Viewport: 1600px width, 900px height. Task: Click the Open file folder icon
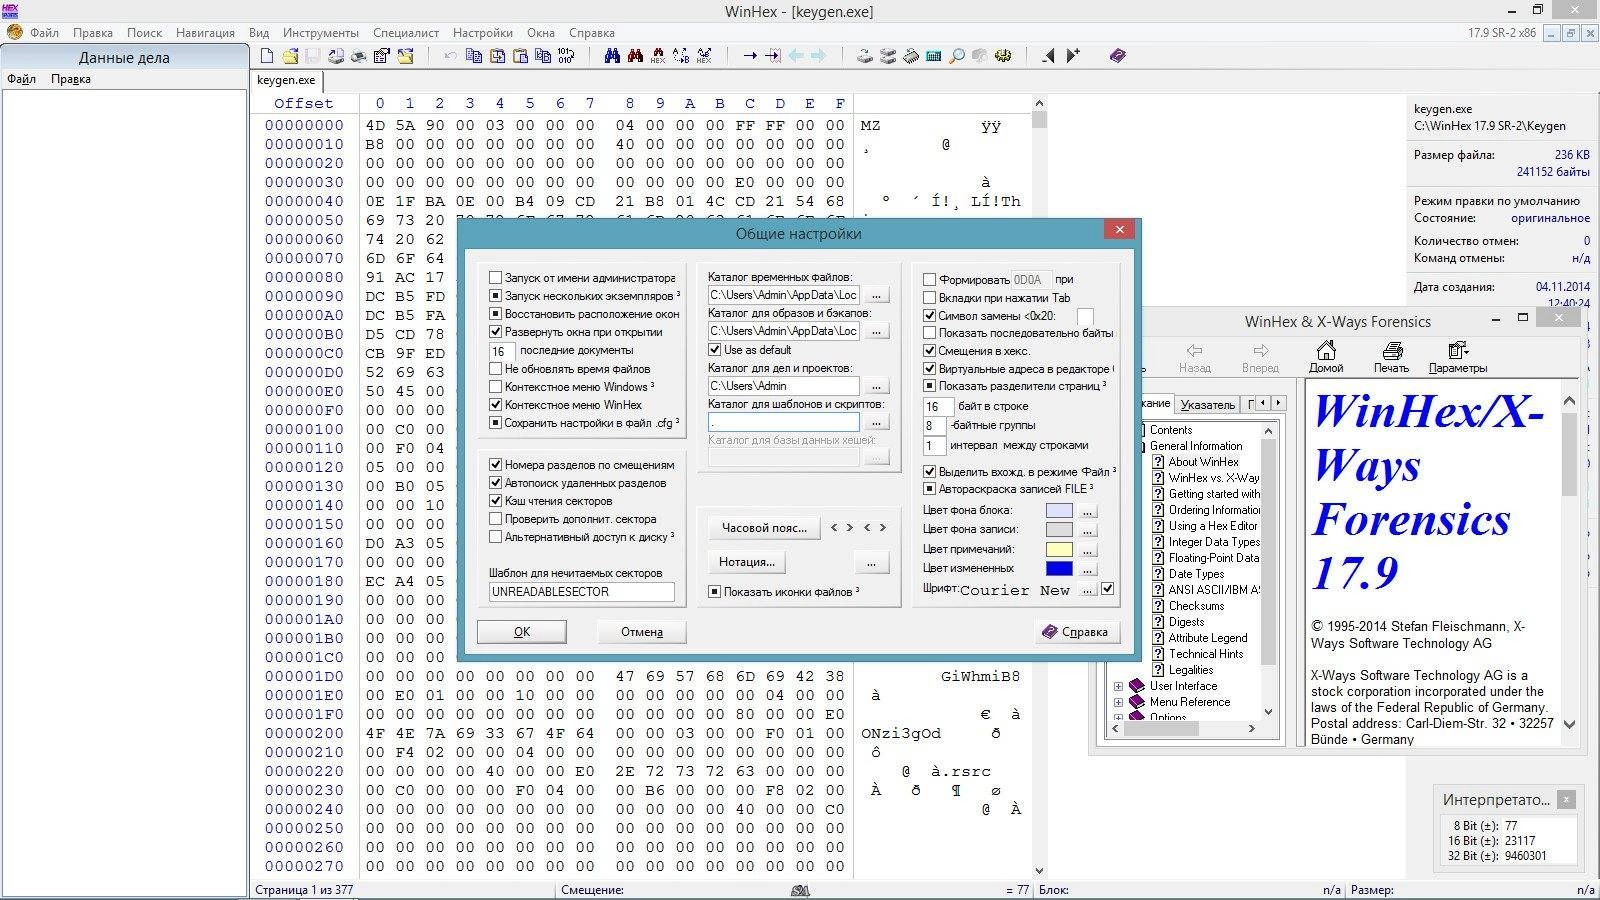click(290, 56)
